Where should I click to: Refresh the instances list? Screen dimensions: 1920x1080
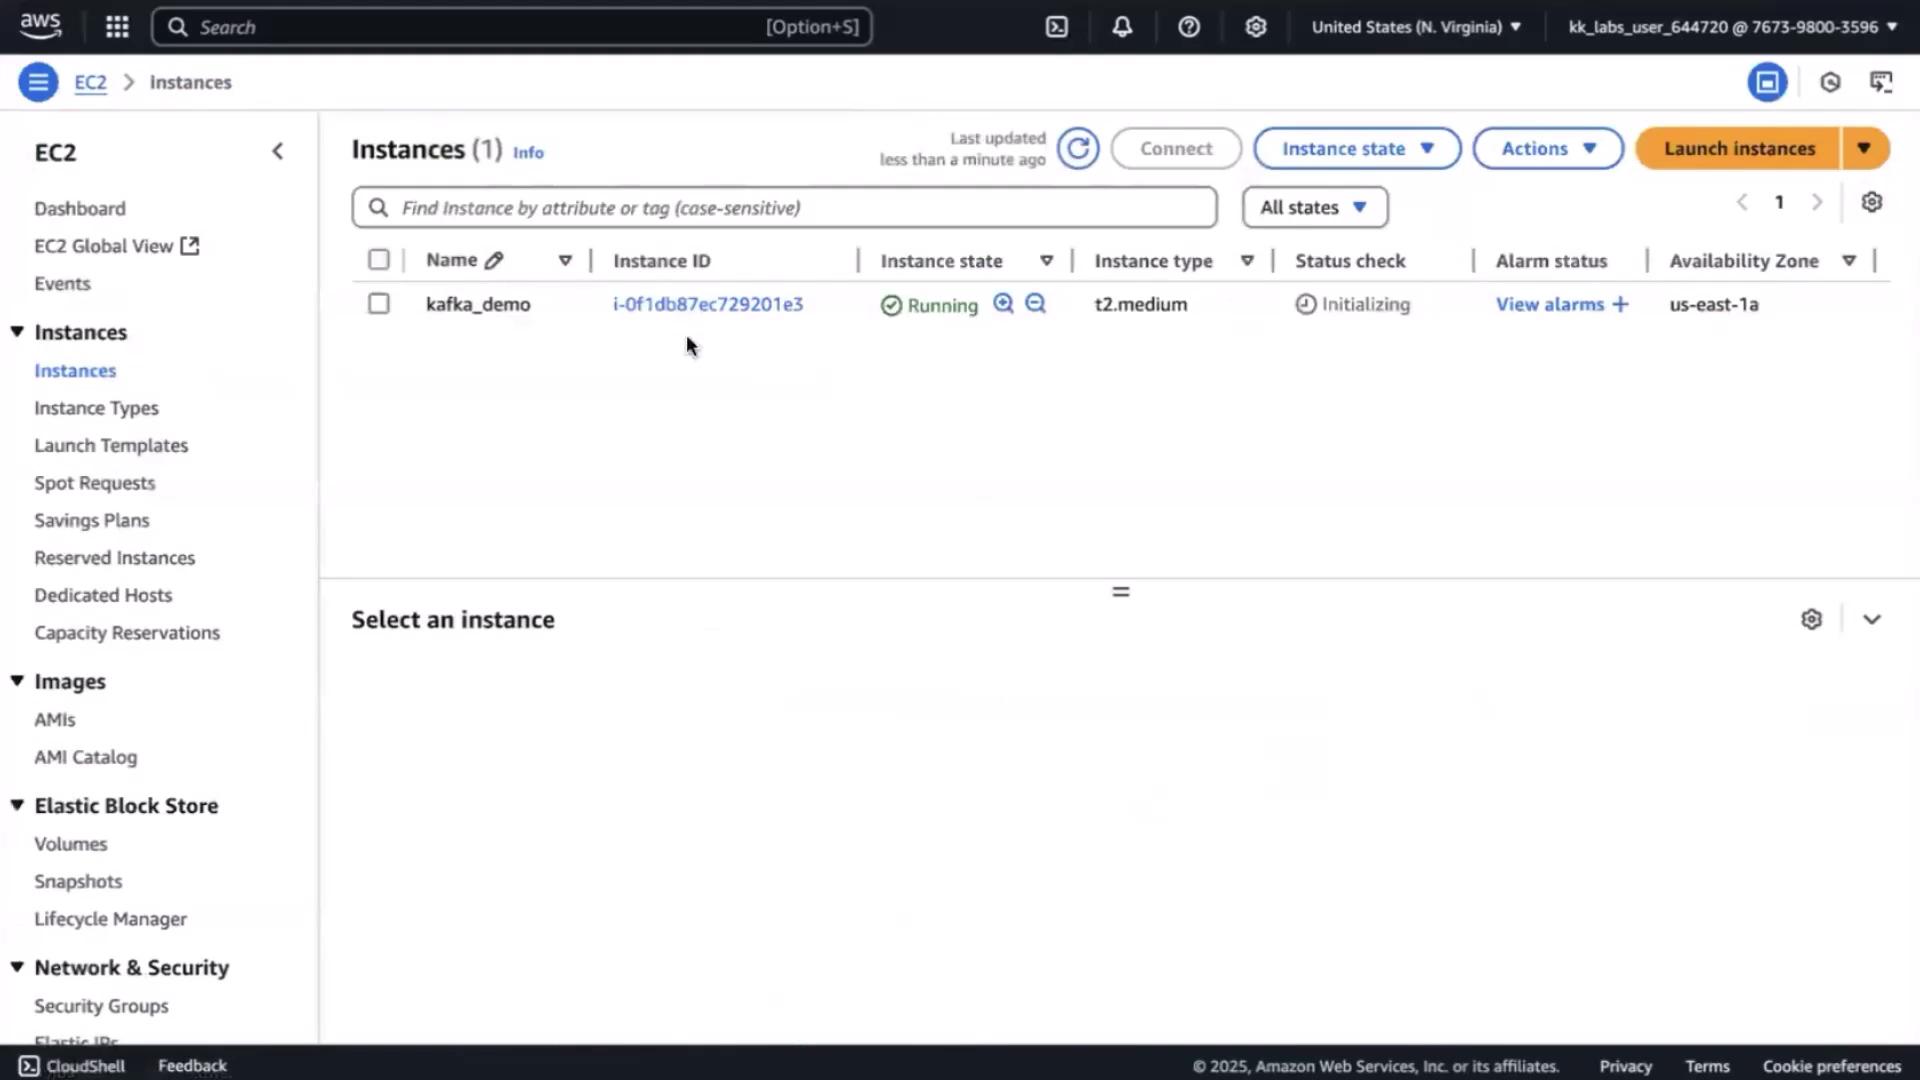(1078, 149)
